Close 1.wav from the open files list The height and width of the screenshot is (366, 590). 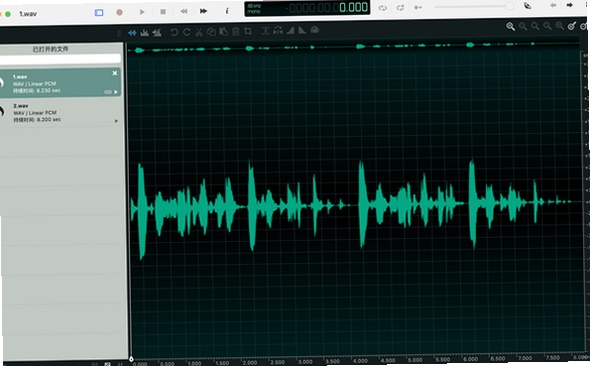(x=115, y=73)
